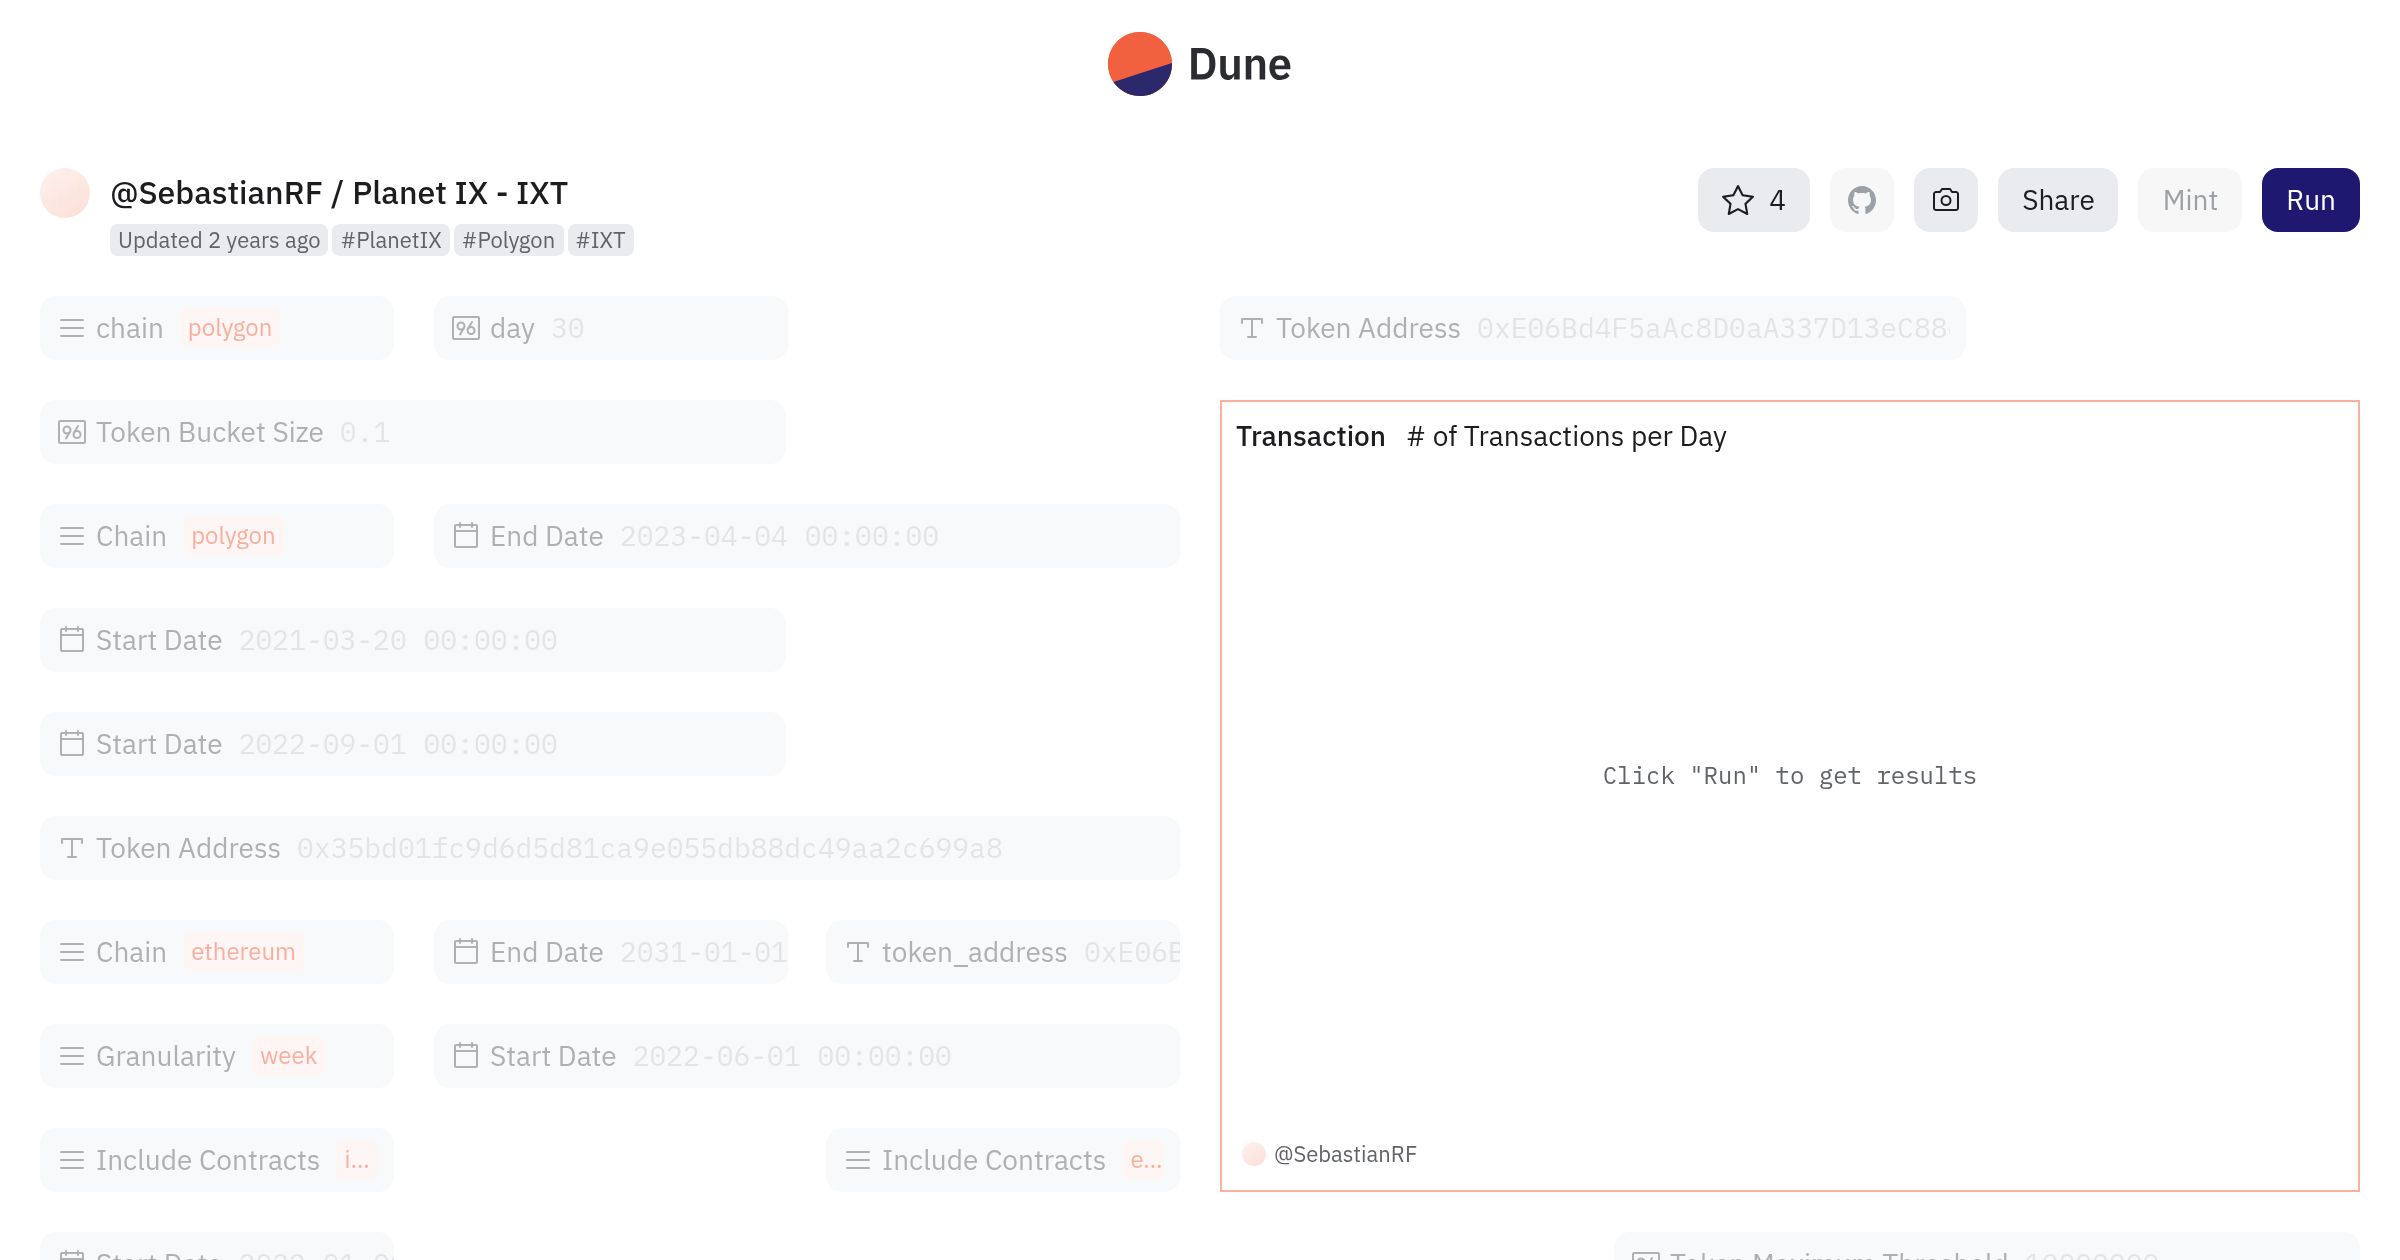The width and height of the screenshot is (2400, 1260).
Task: Click the number icon beside Token Bucket Size
Action: 72,432
